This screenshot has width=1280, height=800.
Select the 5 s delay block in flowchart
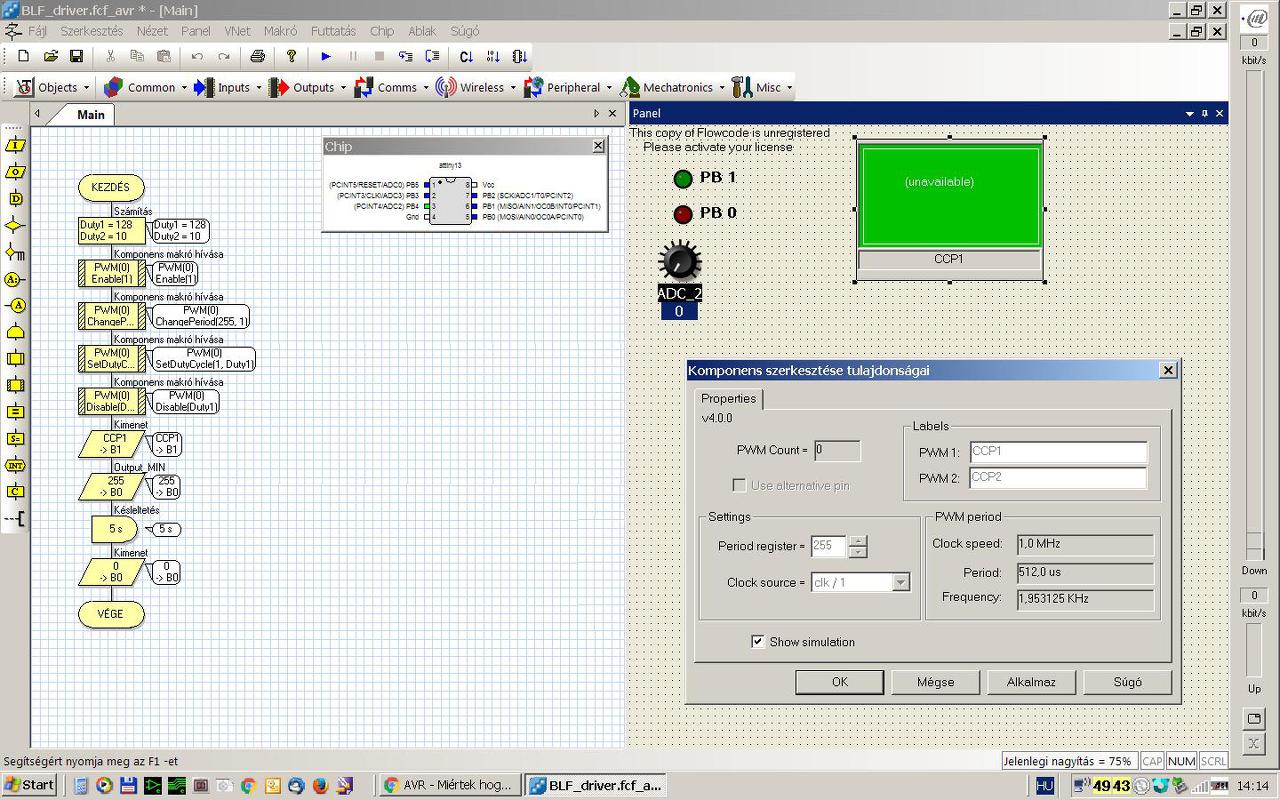115,529
